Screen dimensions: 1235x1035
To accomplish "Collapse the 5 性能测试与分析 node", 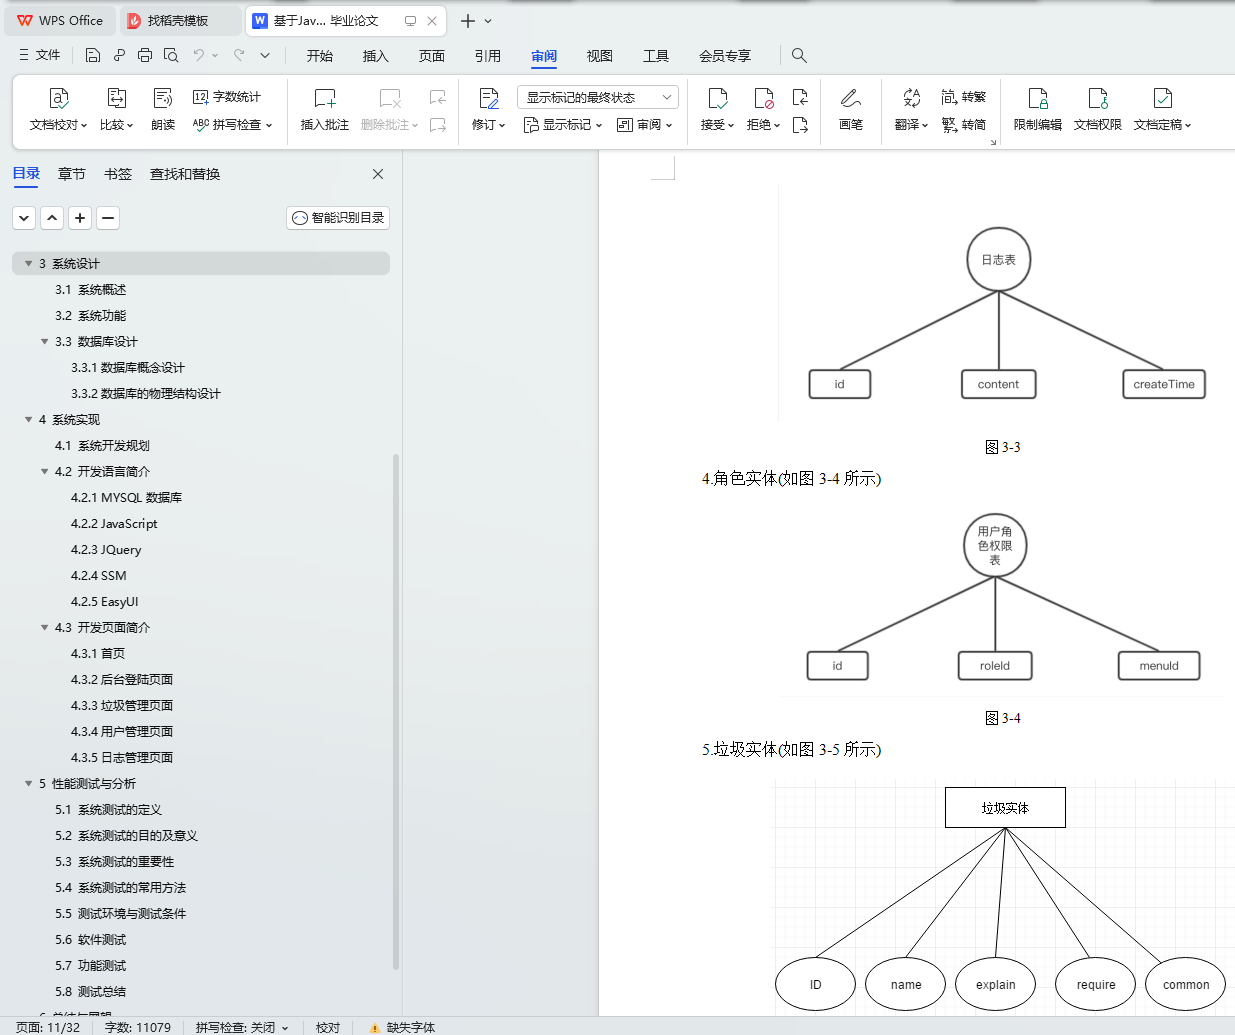I will (28, 784).
